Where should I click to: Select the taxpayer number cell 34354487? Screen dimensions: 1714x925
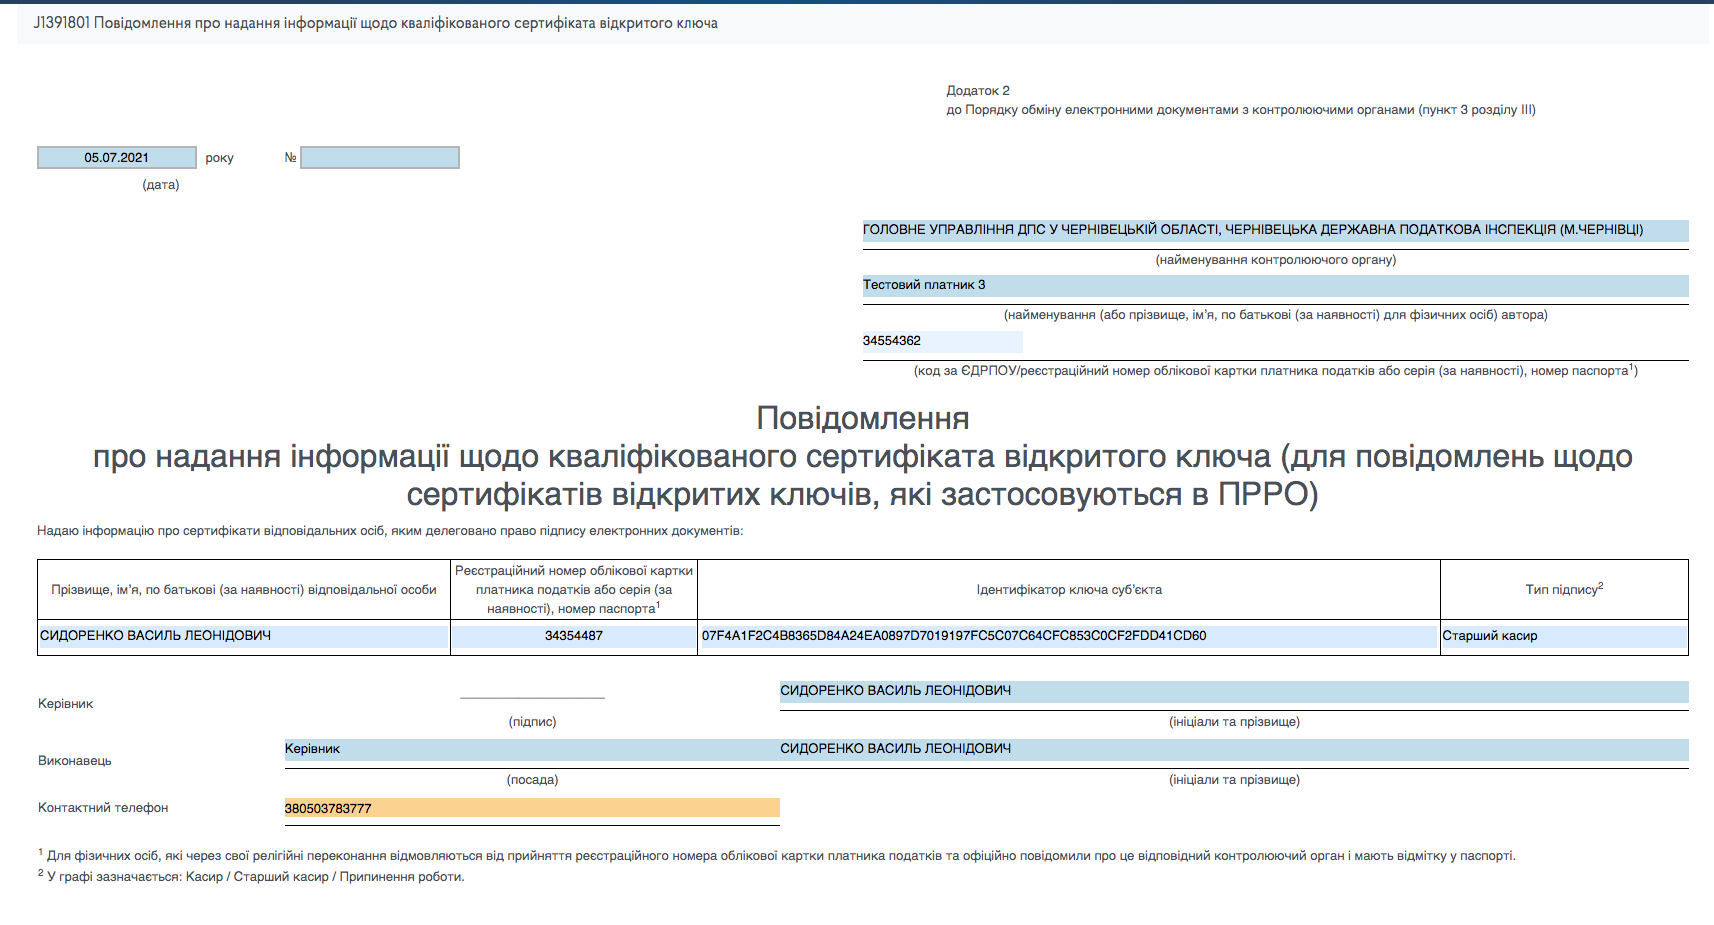point(573,636)
